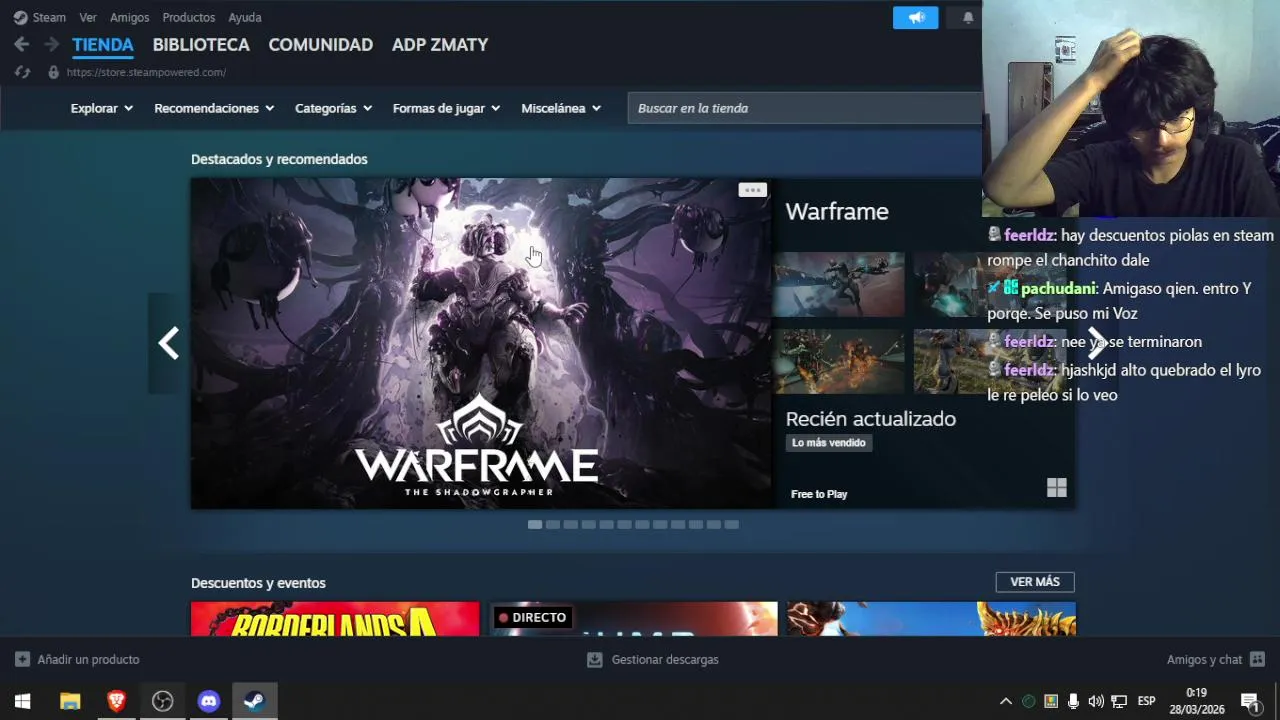This screenshot has width=1280, height=720.
Task: Go back with the left arrow
Action: [22, 44]
